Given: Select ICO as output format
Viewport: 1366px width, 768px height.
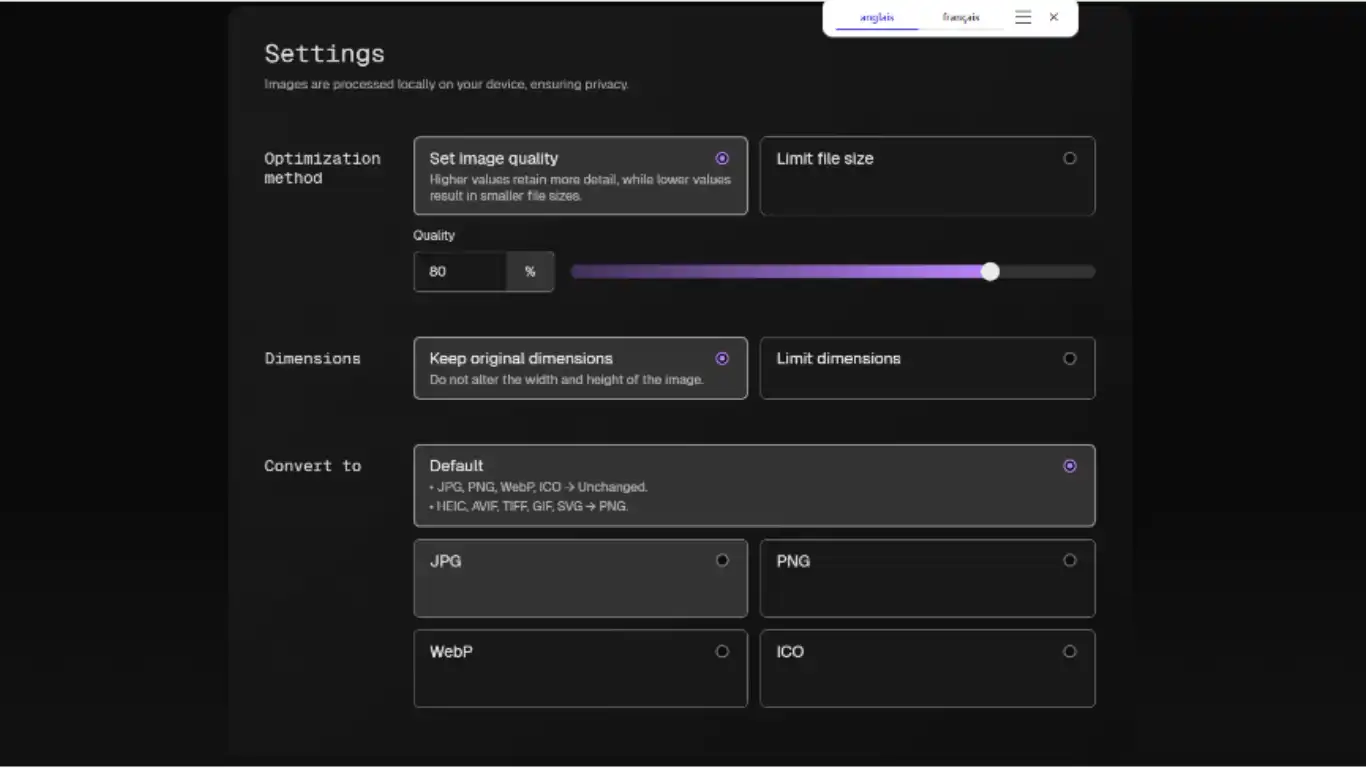Looking at the screenshot, I should 926,667.
